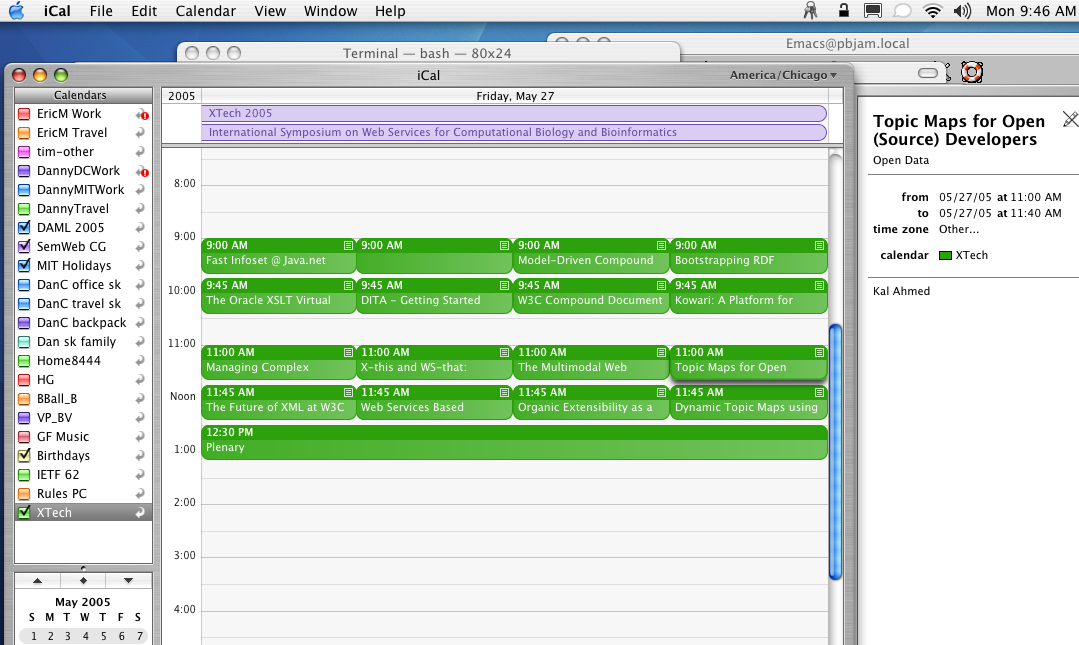The width and height of the screenshot is (1079, 645).
Task: Open the calendar XTech popup in info drawer
Action: [963, 255]
